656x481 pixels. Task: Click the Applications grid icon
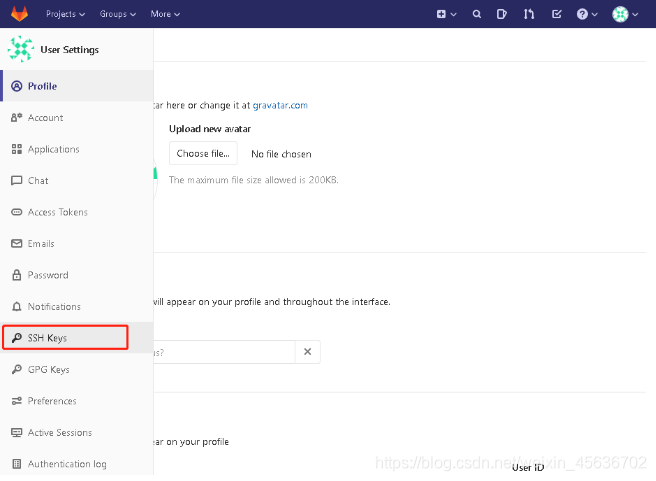coord(16,149)
